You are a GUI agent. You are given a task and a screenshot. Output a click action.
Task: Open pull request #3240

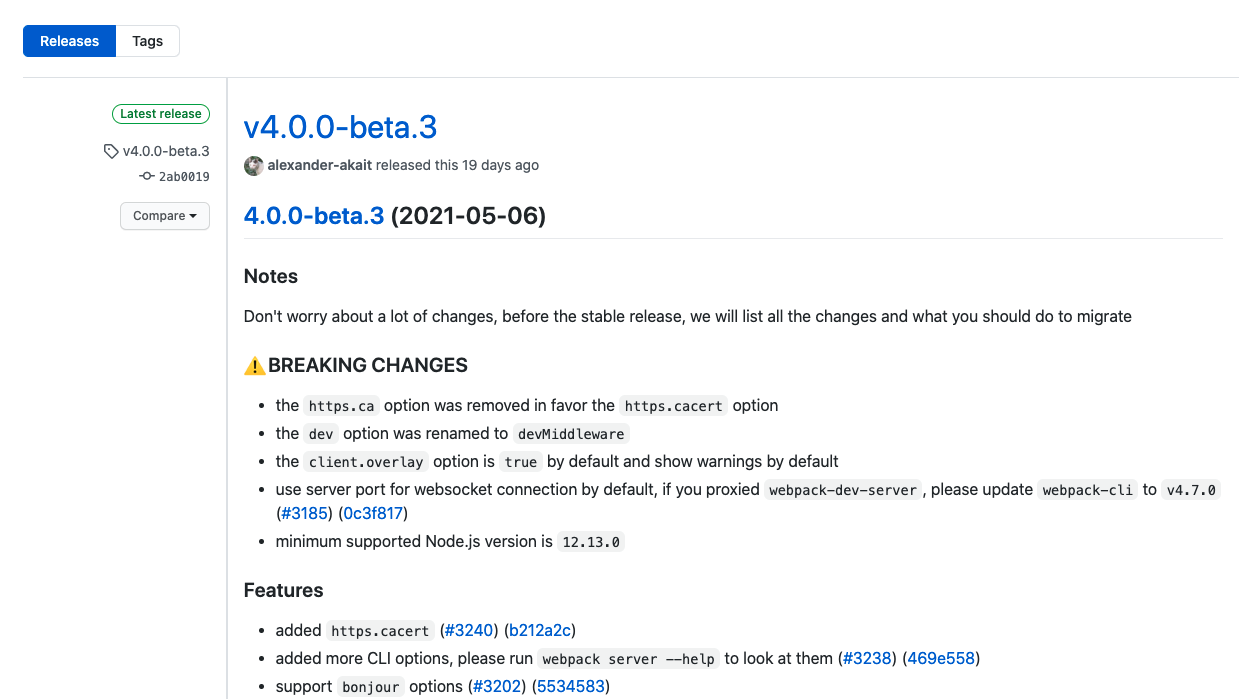pyautogui.click(x=468, y=630)
